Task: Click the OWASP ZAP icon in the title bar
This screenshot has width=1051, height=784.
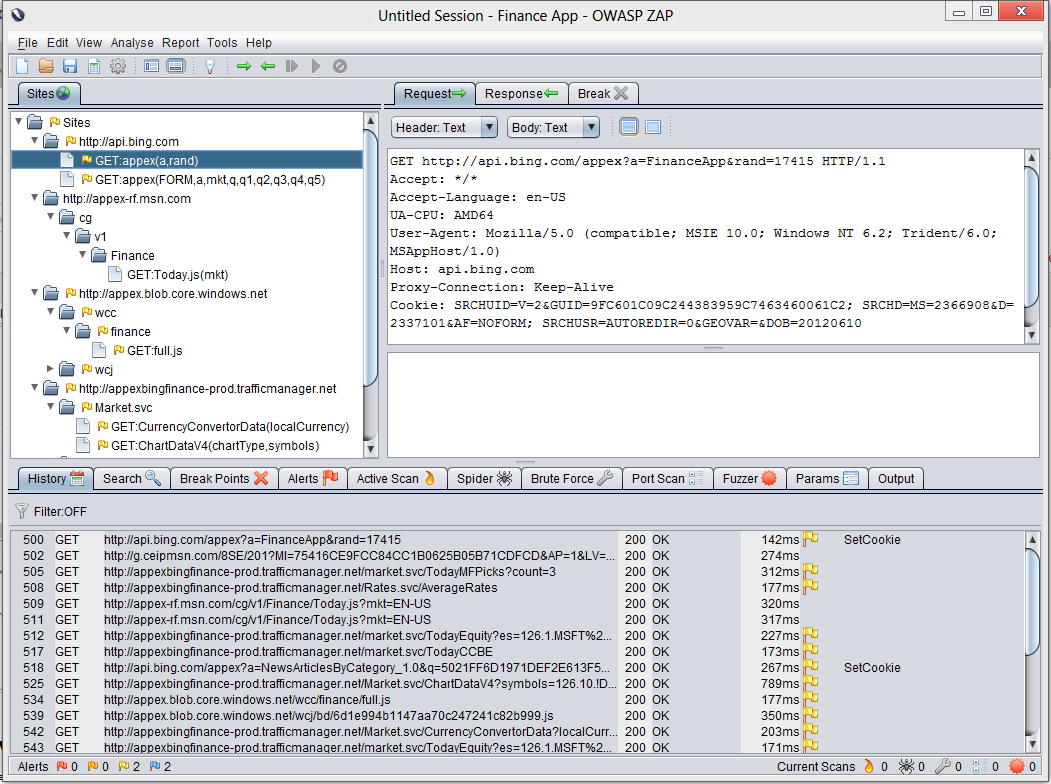Action: point(18,15)
